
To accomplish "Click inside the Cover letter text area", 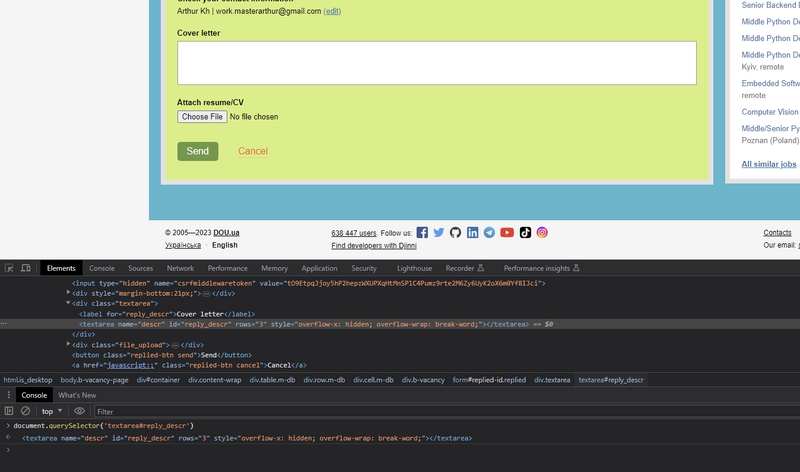I will [x=436, y=63].
